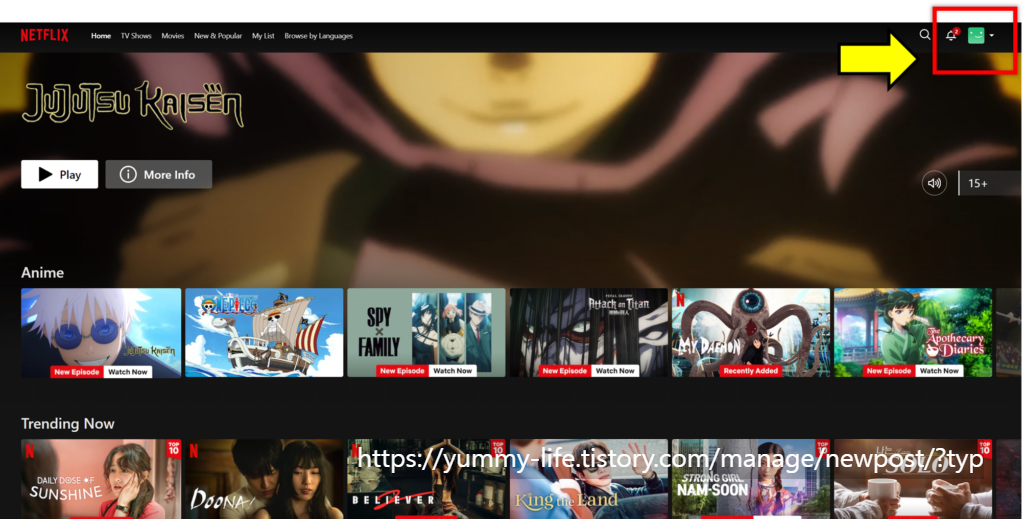
Task: Mute the preview with the speaker icon
Action: [x=935, y=183]
